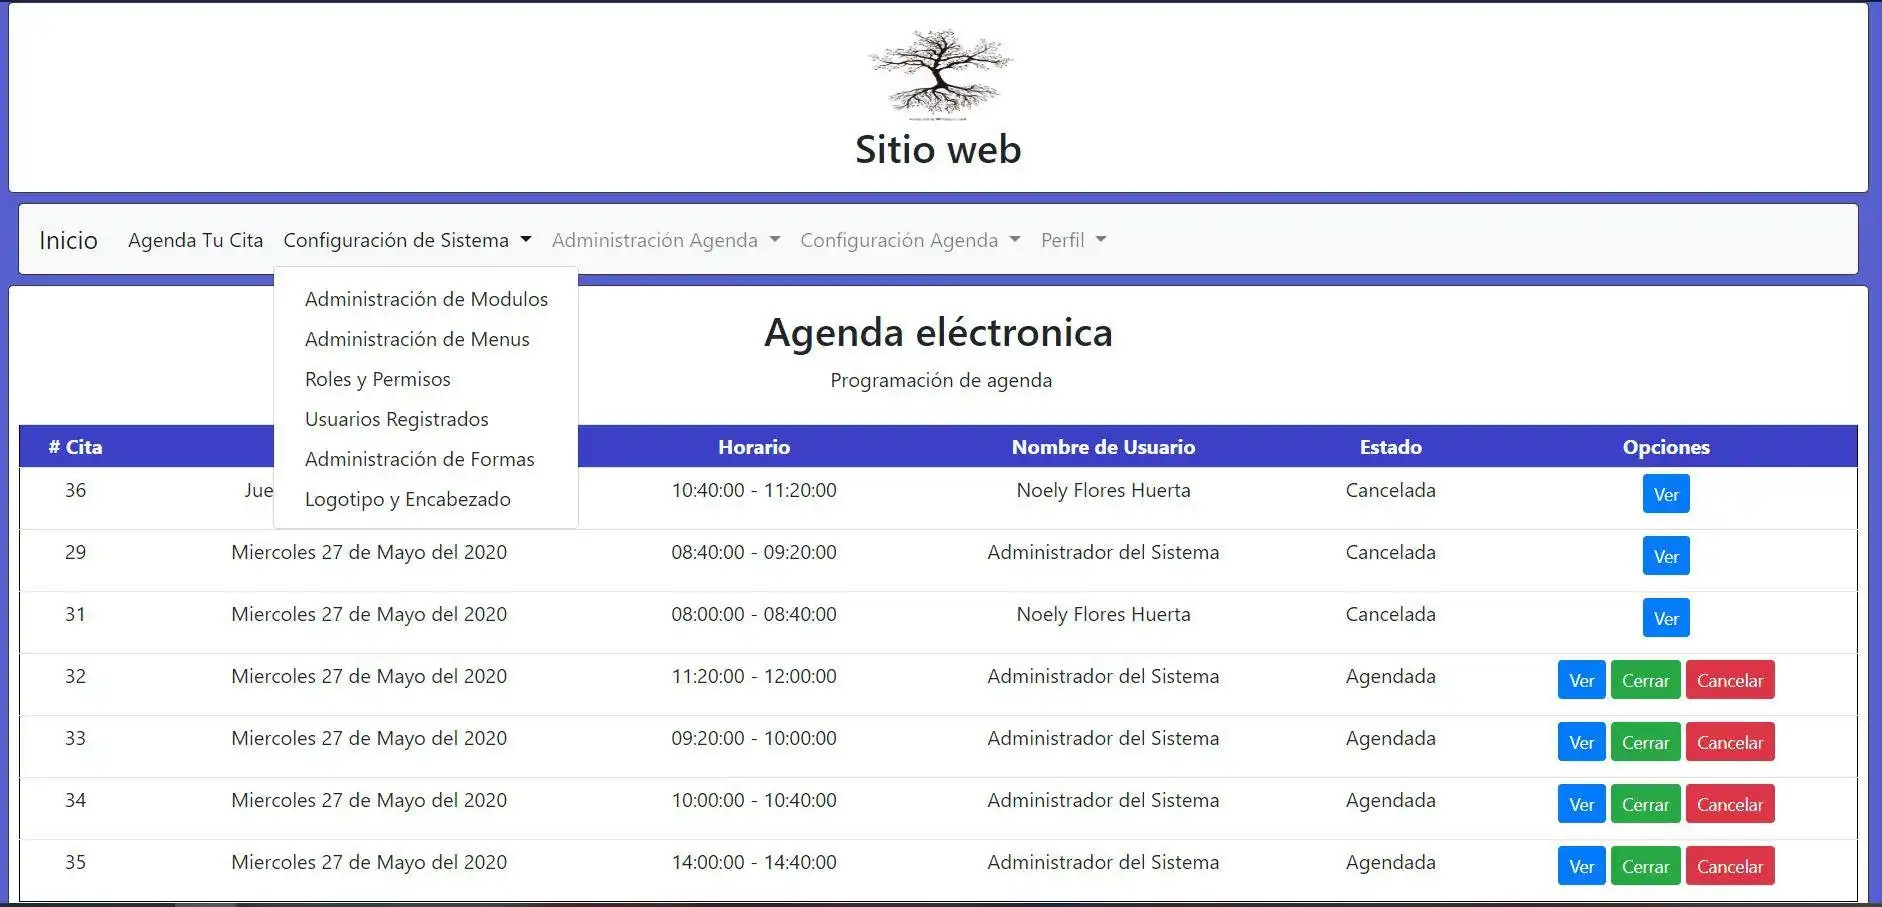Close appointment 34 with Cerrar

click(1645, 804)
